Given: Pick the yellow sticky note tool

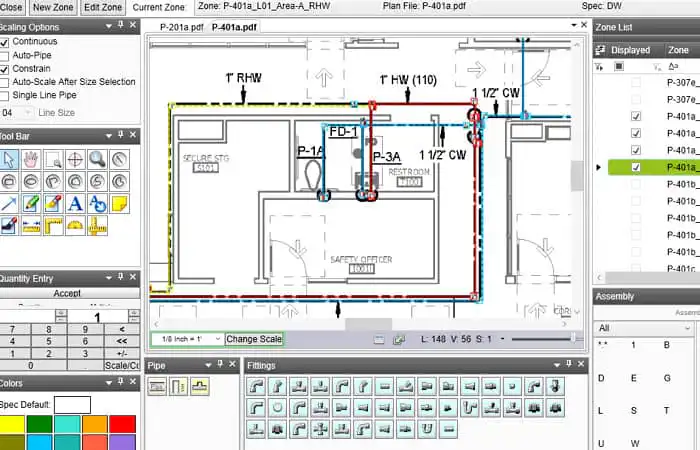Looking at the screenshot, I should click(x=120, y=204).
